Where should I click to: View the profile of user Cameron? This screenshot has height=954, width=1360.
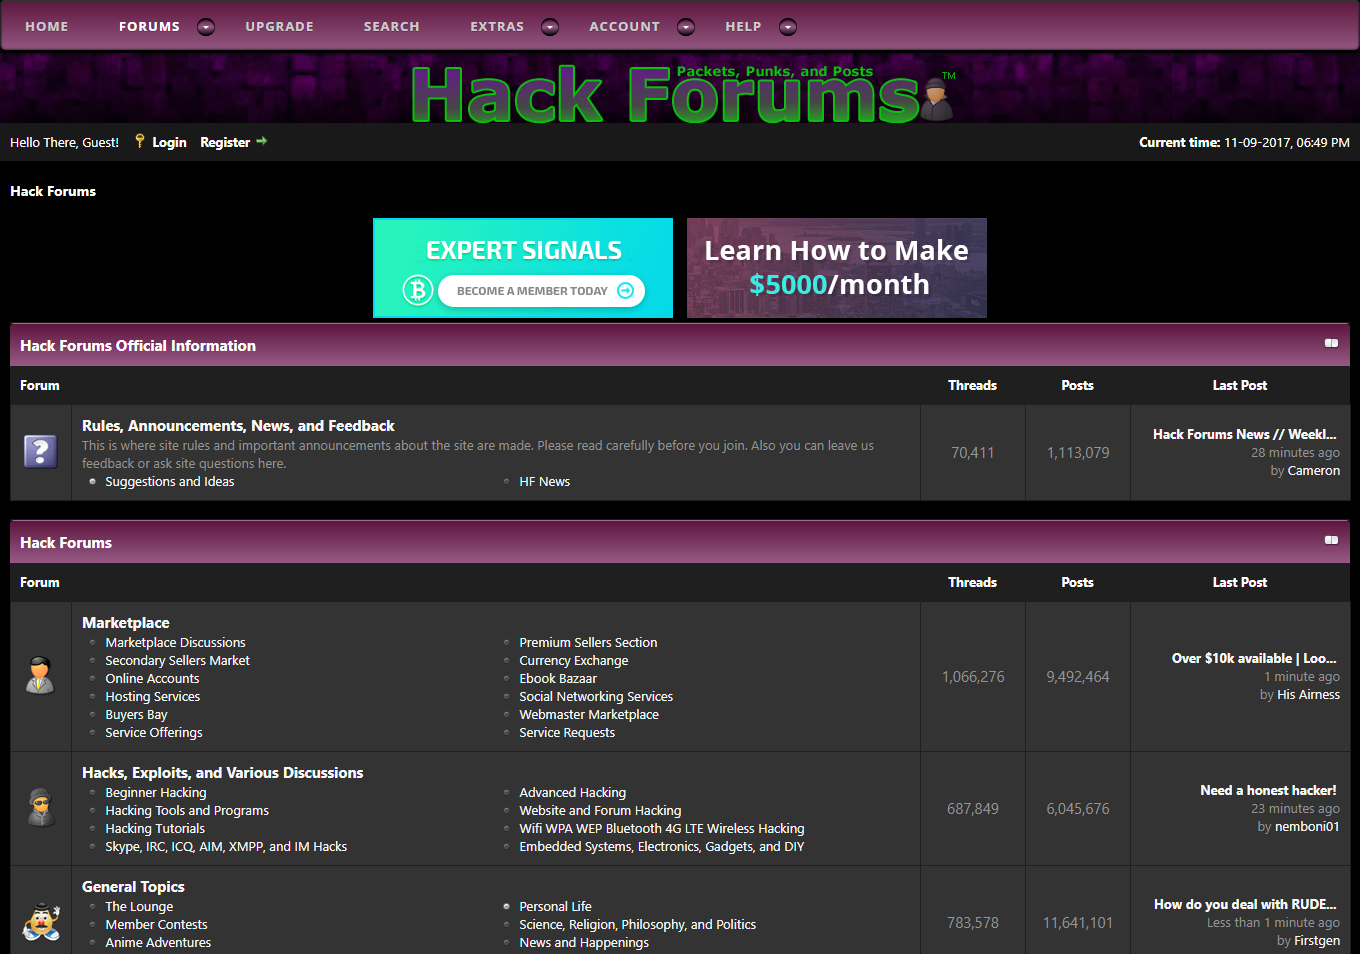point(1314,471)
